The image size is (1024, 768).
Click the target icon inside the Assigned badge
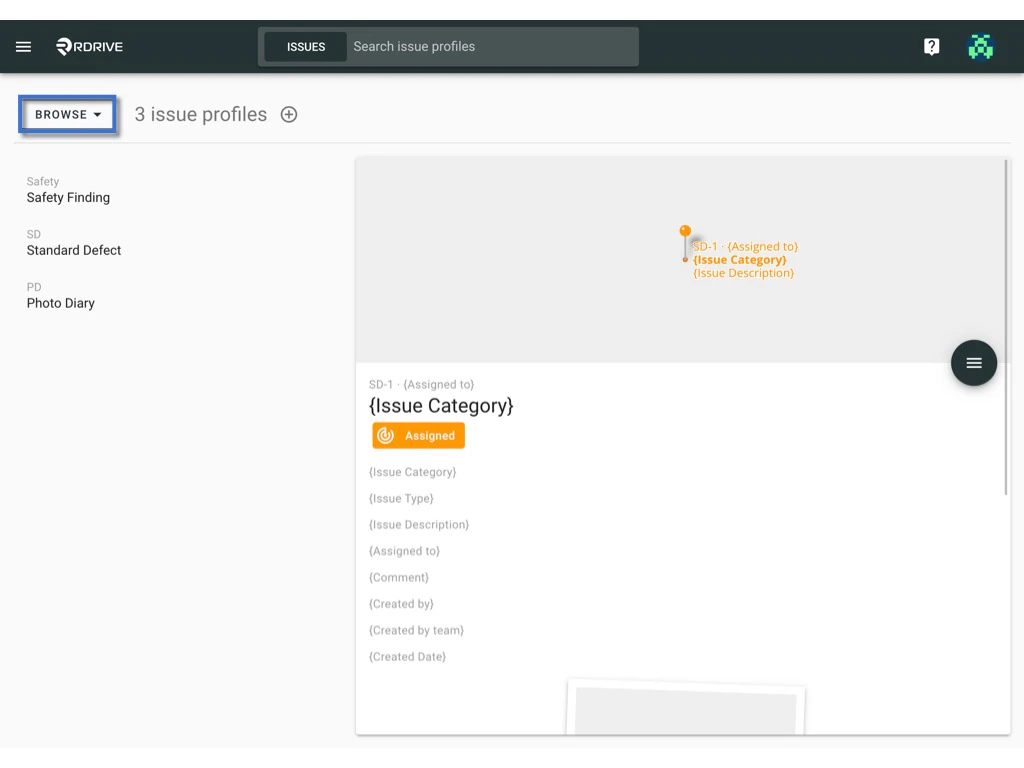tap(384, 435)
